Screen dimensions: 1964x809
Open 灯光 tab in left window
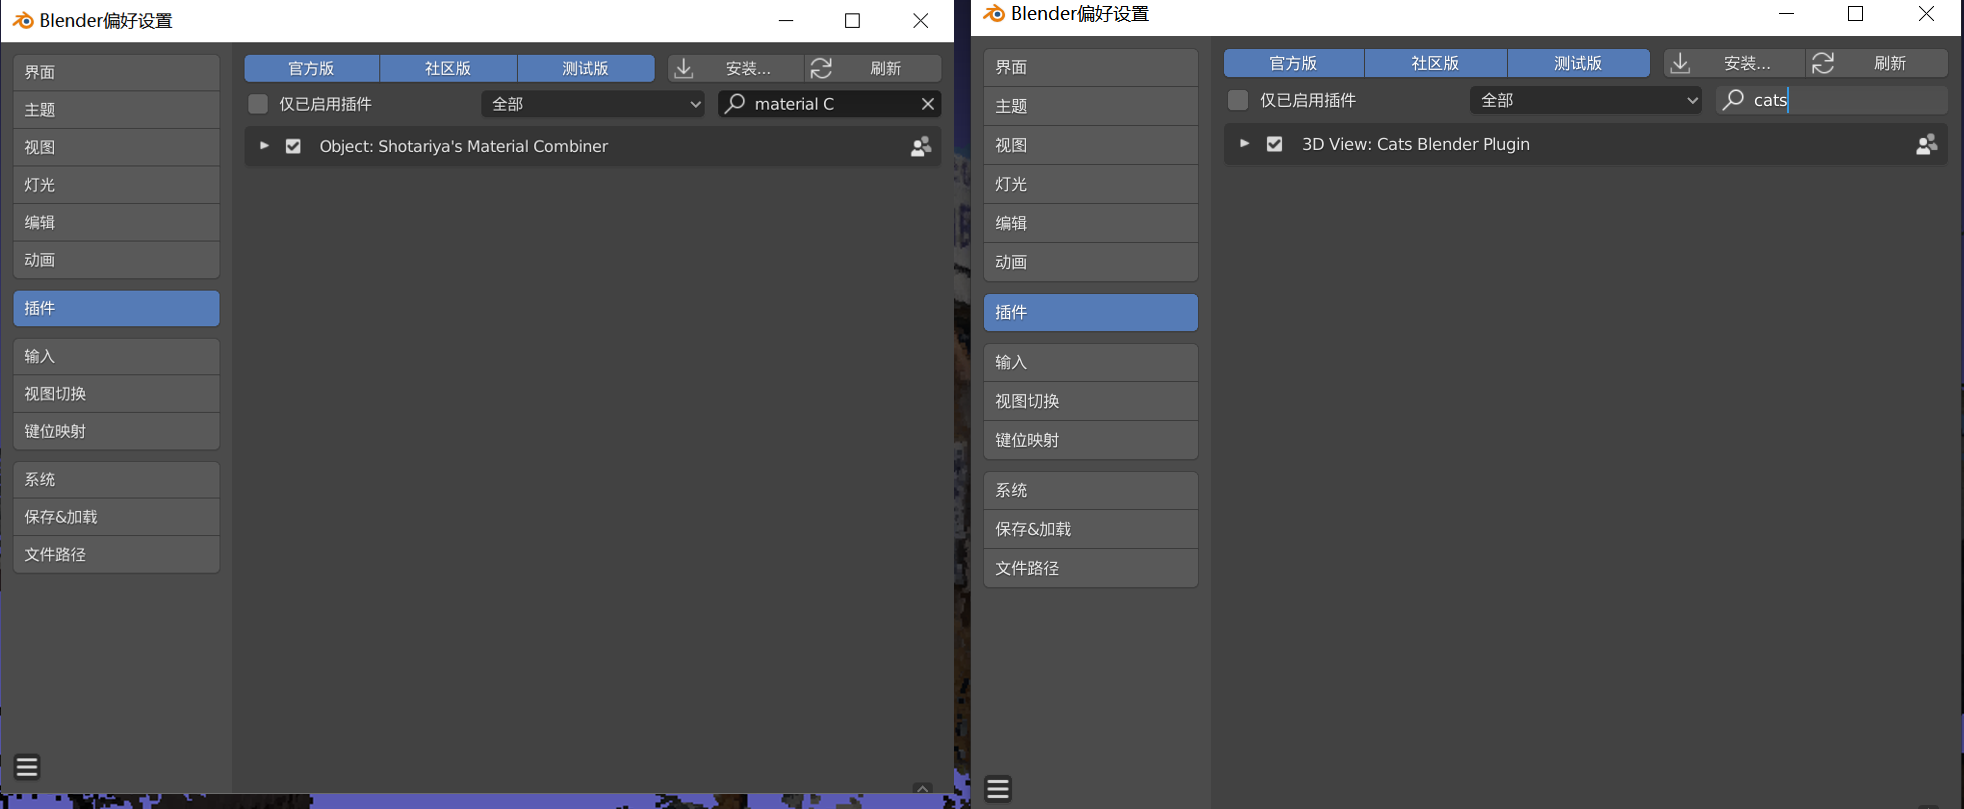(116, 185)
